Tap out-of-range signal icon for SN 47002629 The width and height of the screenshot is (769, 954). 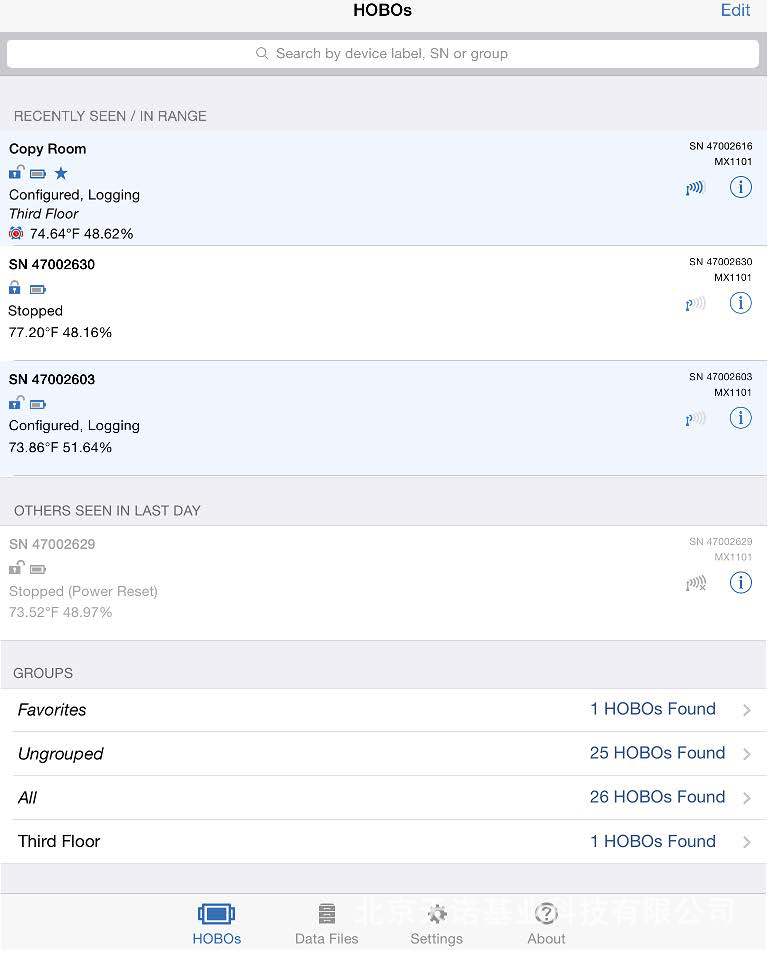pos(695,583)
